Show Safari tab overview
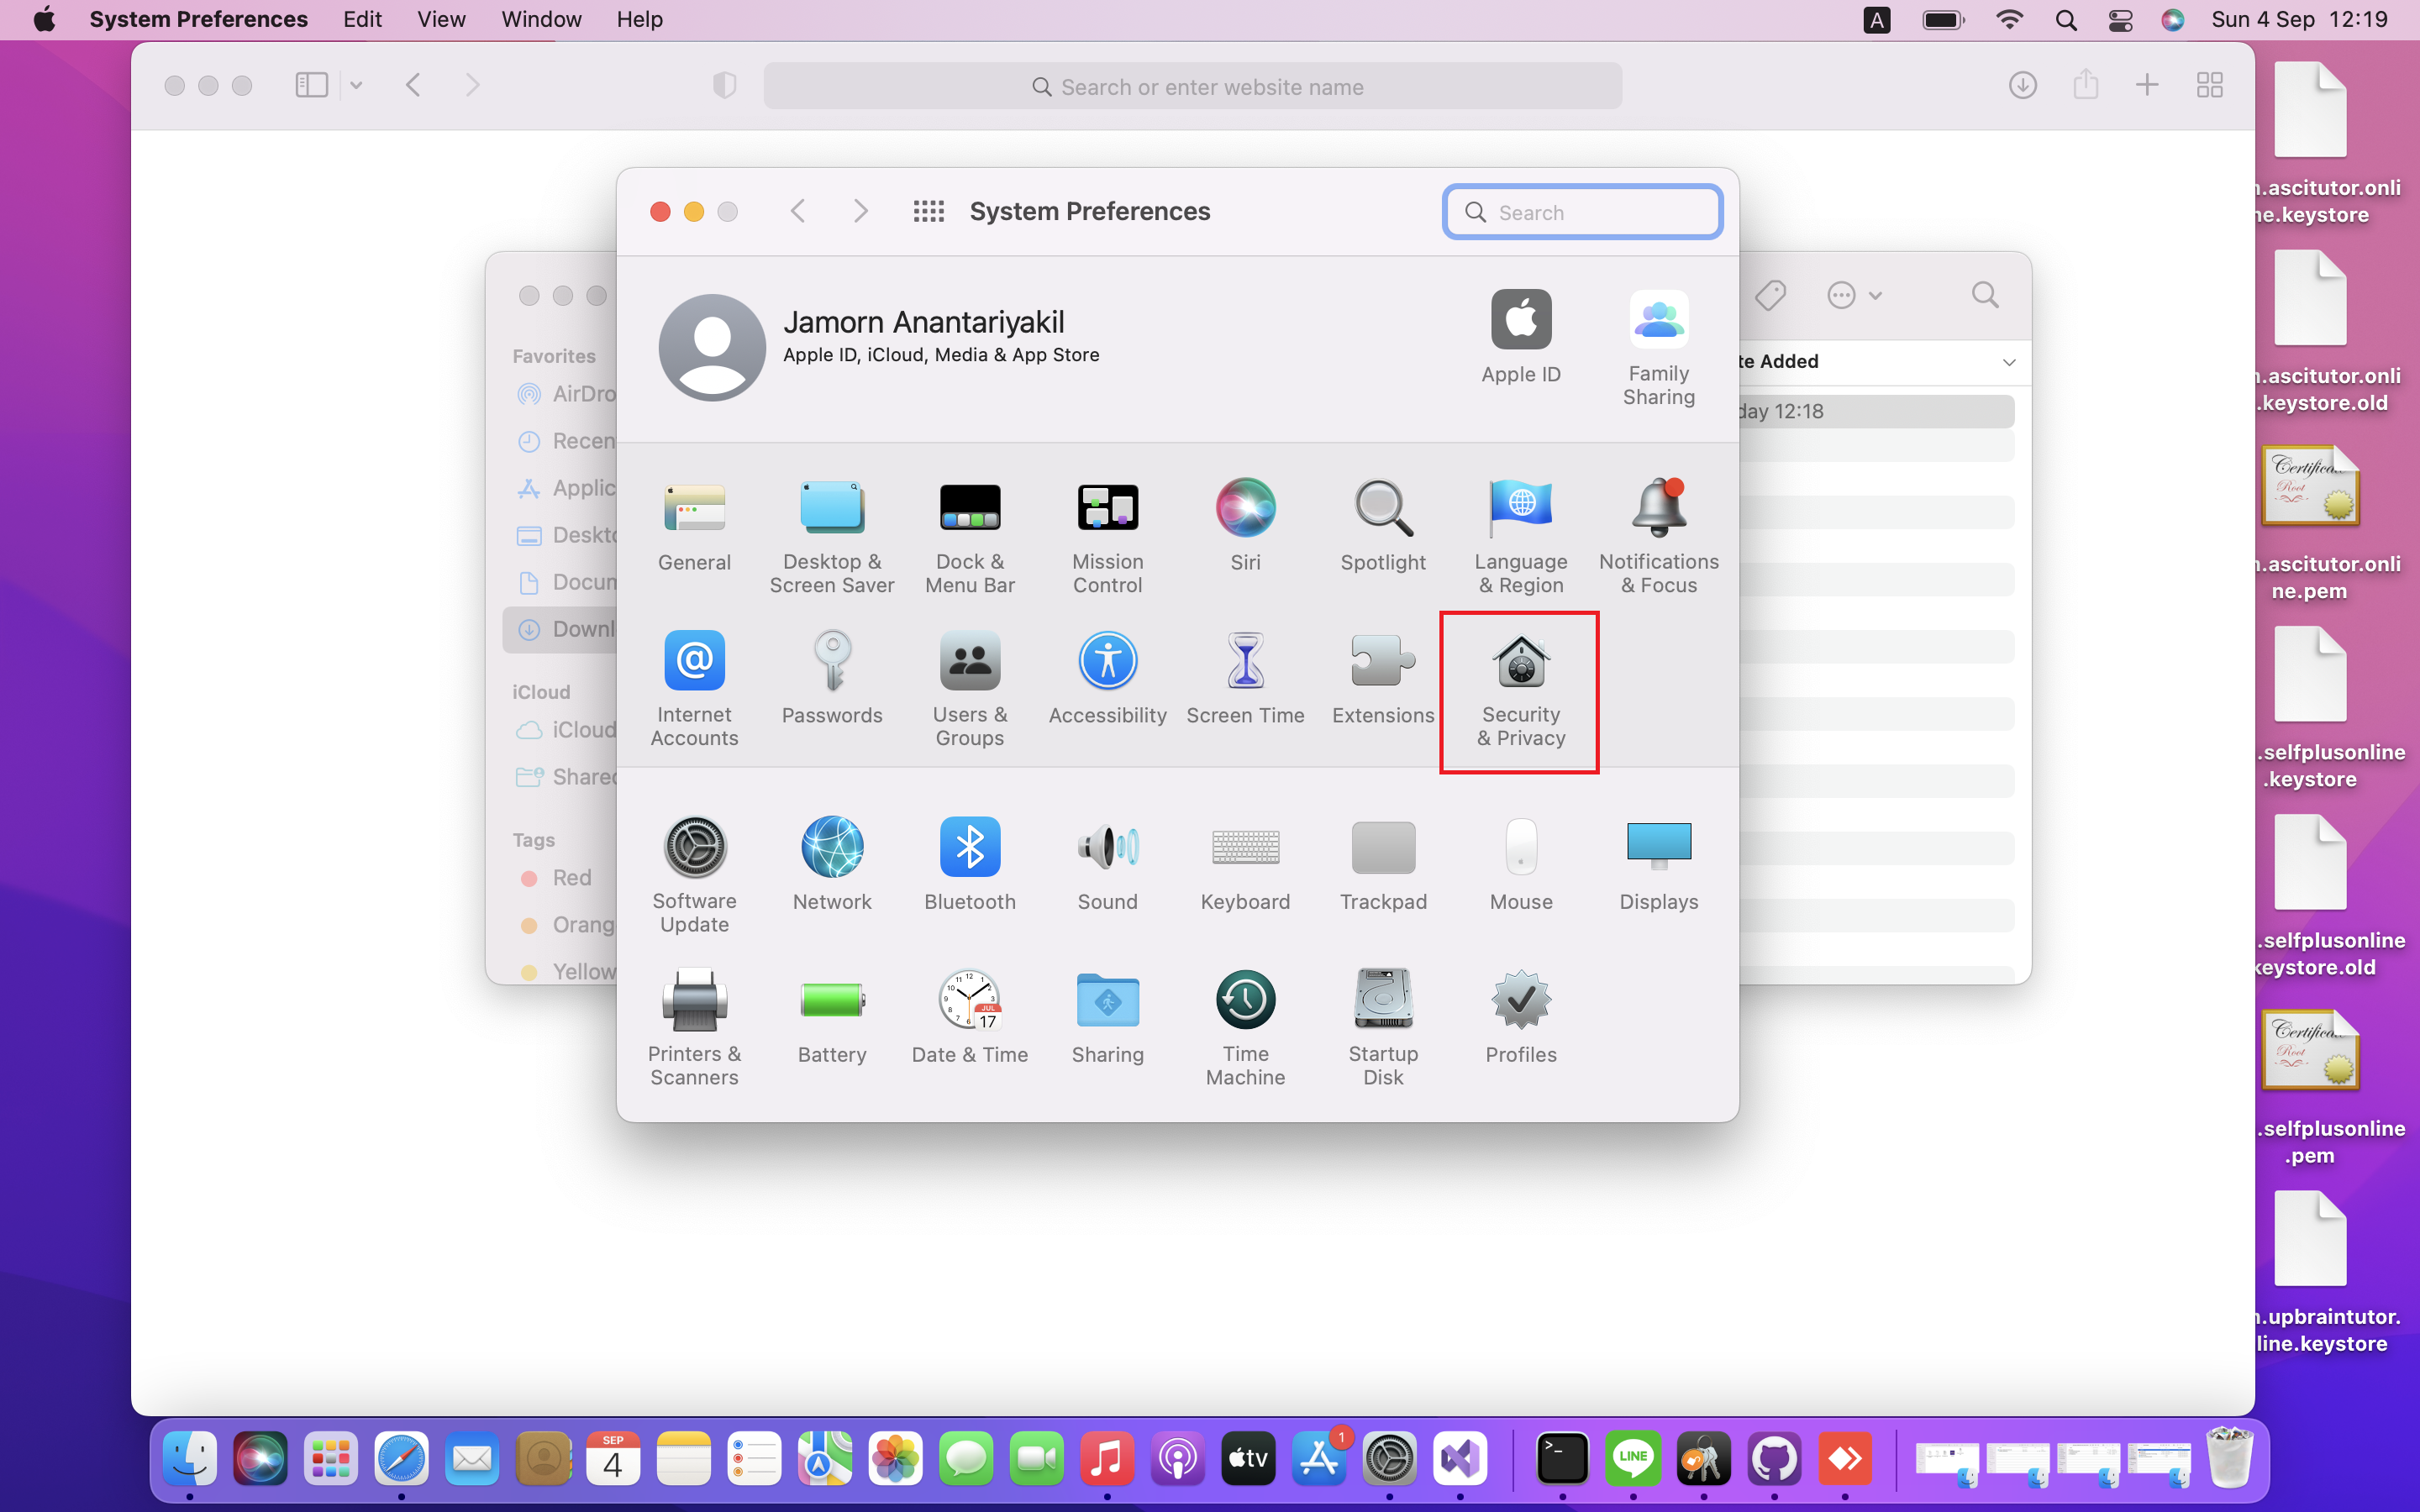Image resolution: width=2420 pixels, height=1512 pixels. click(2210, 85)
